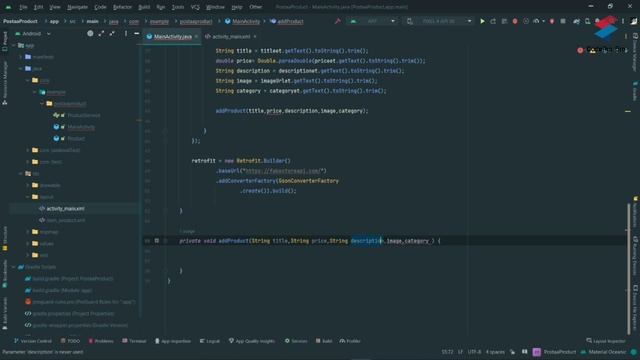Click the Select Opened File target icon in Project panel

click(90, 33)
